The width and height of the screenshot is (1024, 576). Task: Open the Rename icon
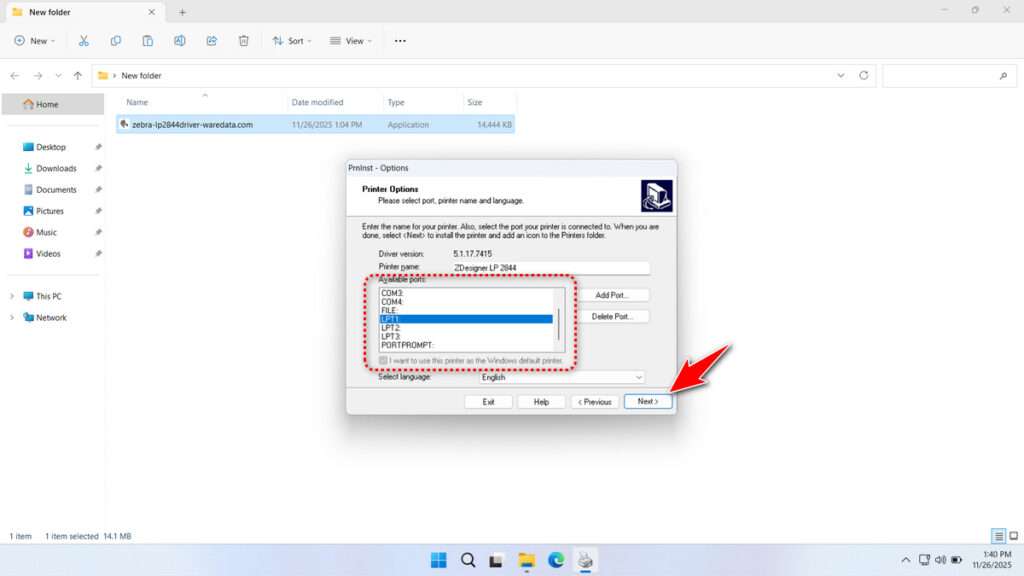(x=180, y=40)
